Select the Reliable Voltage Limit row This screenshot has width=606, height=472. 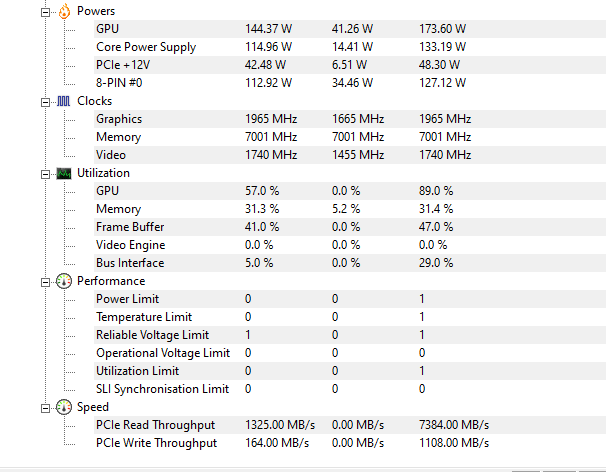(x=350, y=335)
